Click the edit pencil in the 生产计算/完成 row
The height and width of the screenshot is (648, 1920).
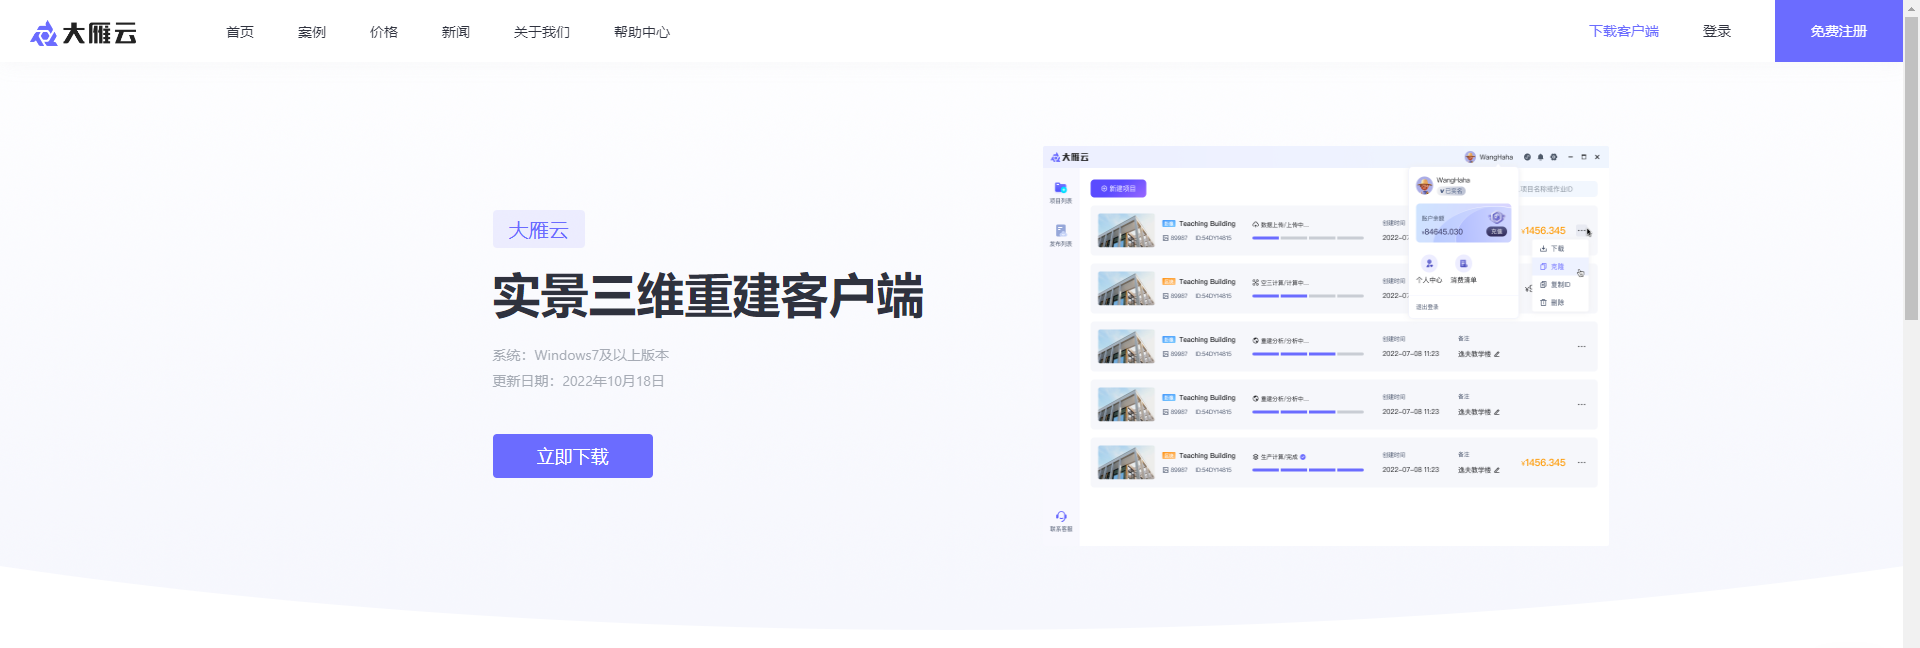[1497, 470]
